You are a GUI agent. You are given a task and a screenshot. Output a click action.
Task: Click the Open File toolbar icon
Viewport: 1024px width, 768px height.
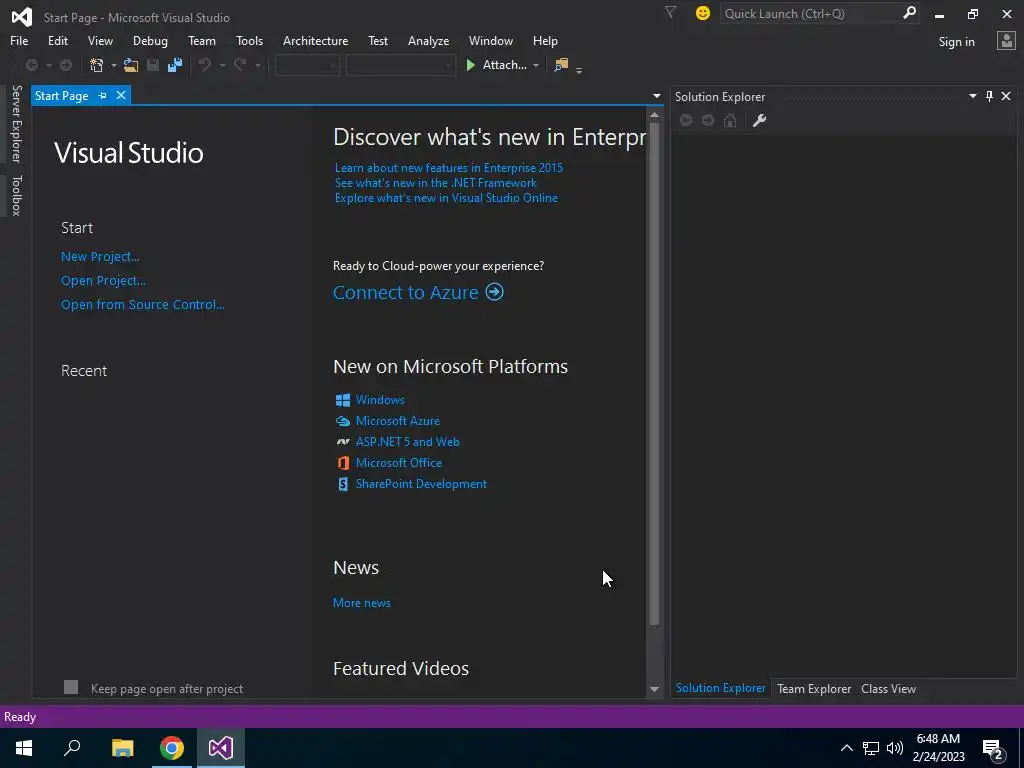[131, 65]
